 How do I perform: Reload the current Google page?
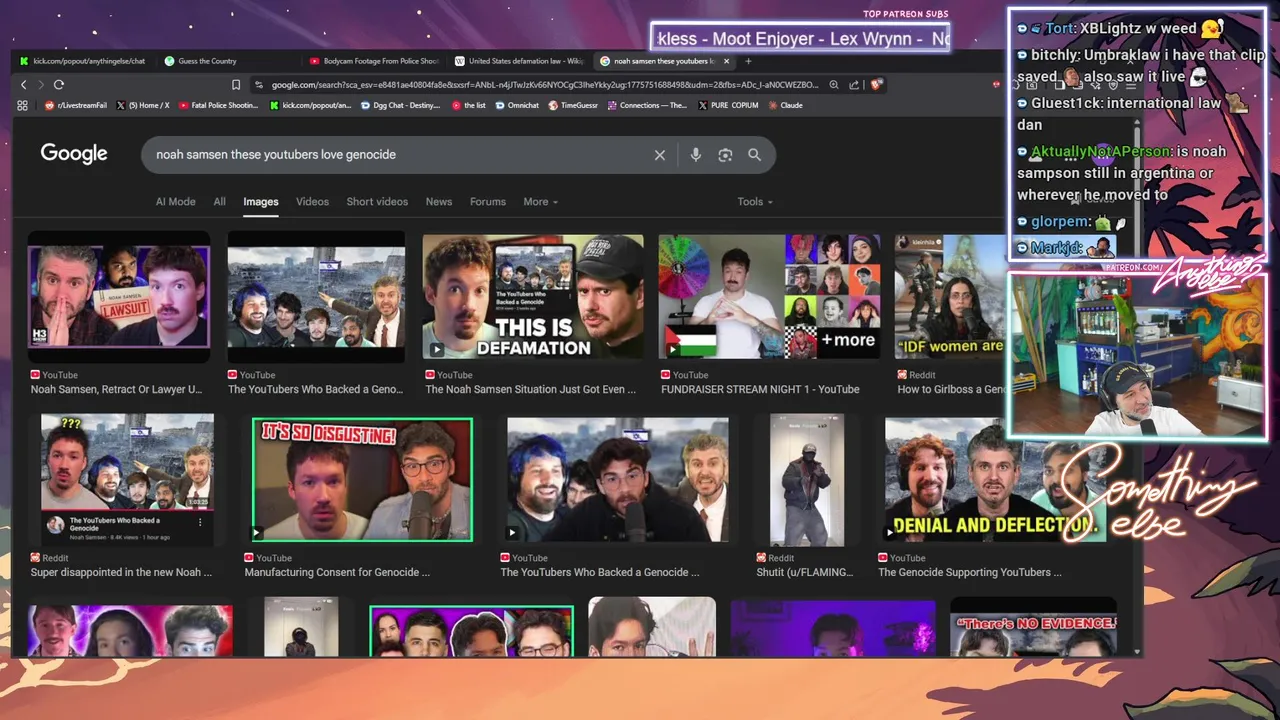pyautogui.click(x=59, y=85)
